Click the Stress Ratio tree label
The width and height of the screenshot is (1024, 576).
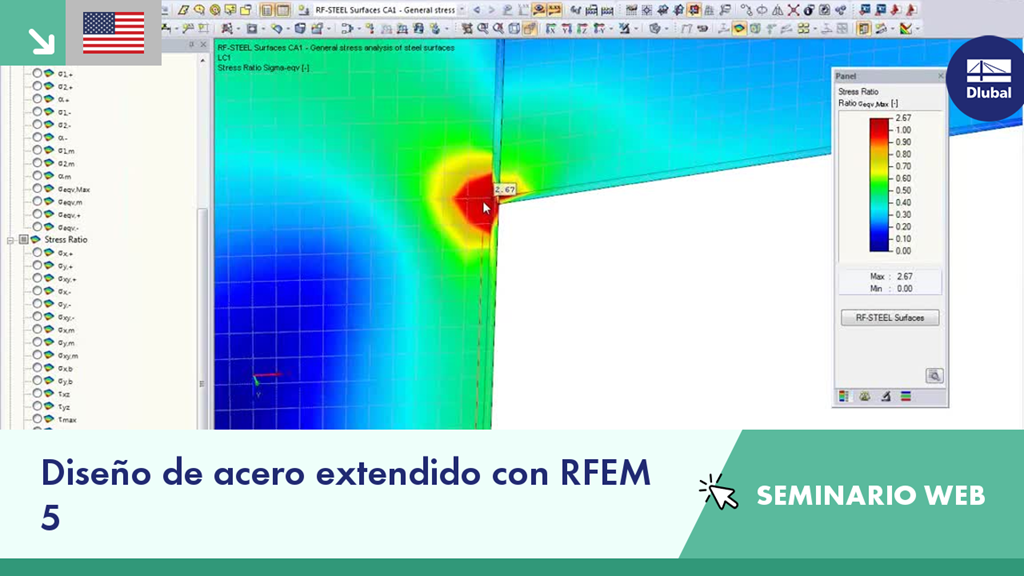click(65, 240)
